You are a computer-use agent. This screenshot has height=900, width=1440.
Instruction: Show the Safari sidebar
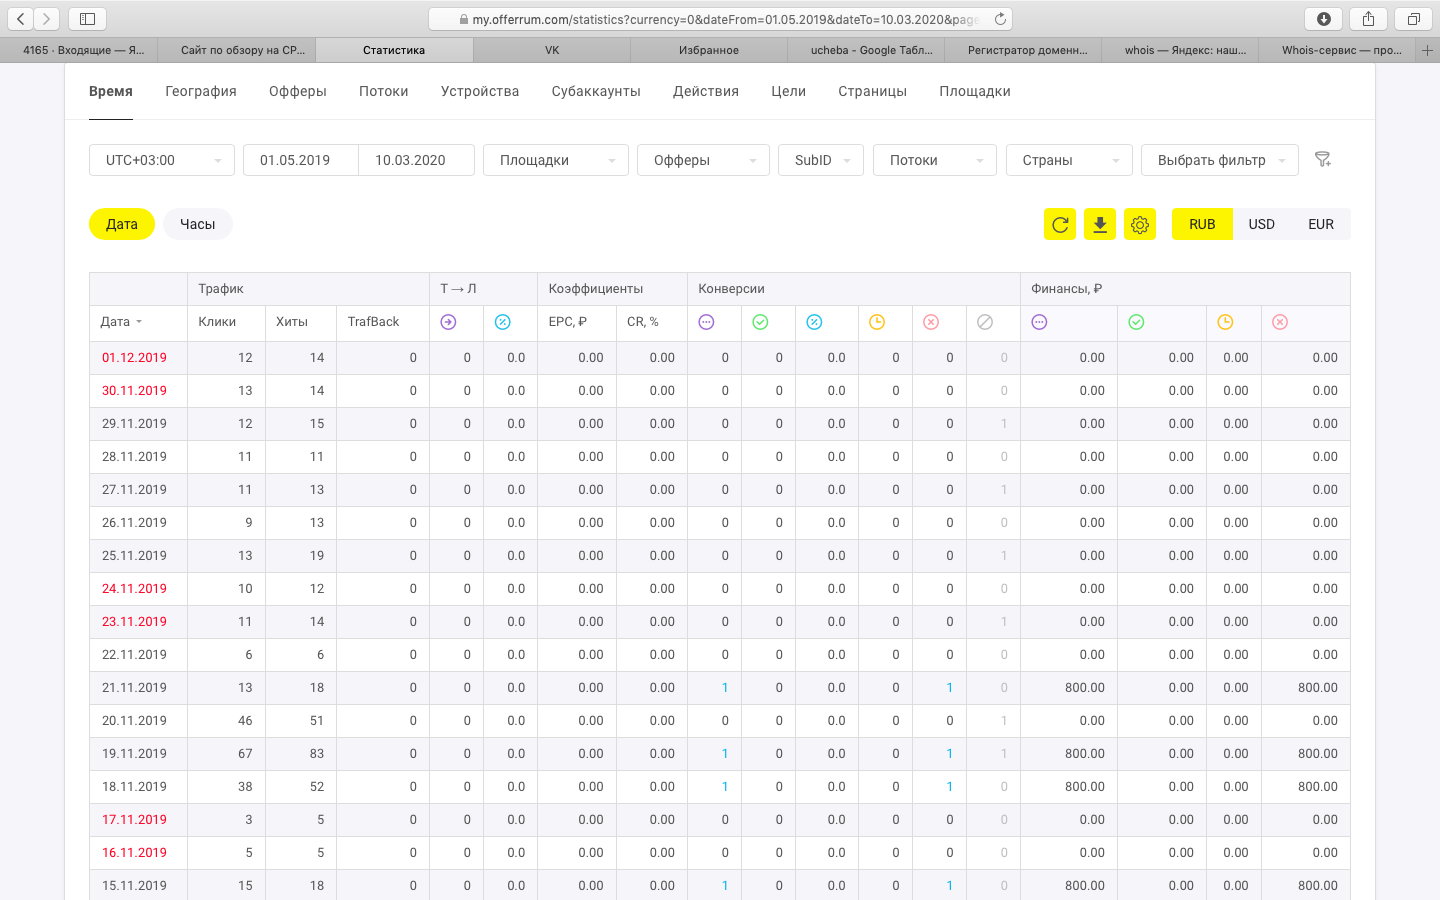point(87,19)
